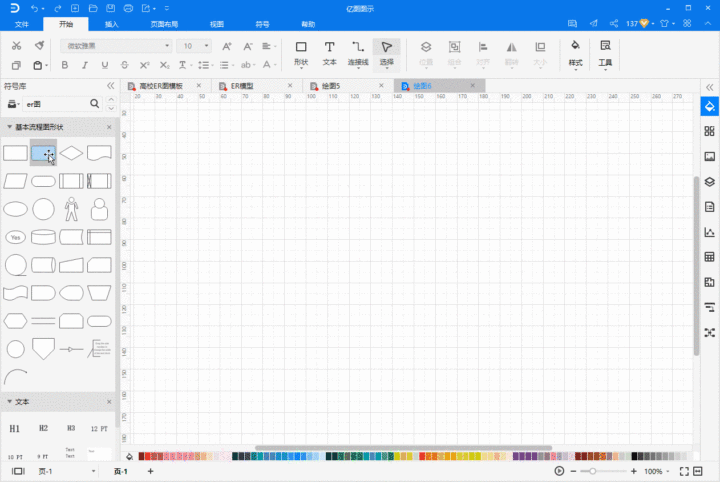The image size is (720, 482).
Task: Toggle Subscript formatting
Action: (x=164, y=65)
